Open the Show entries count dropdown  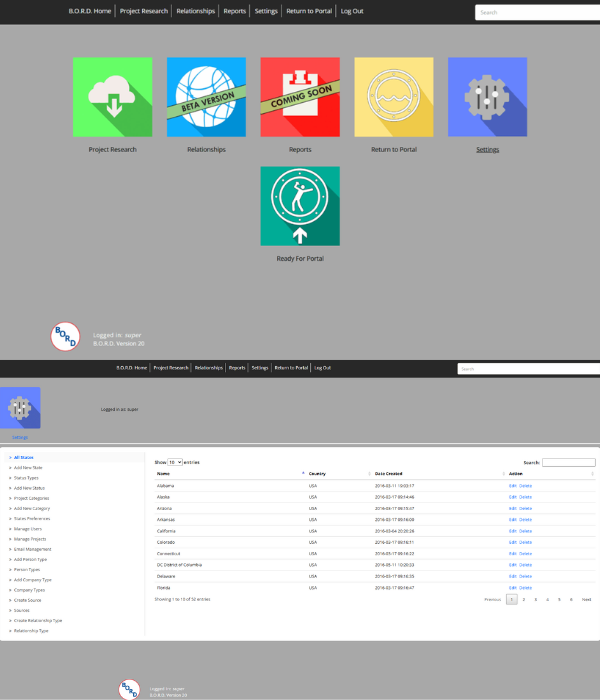coord(175,463)
